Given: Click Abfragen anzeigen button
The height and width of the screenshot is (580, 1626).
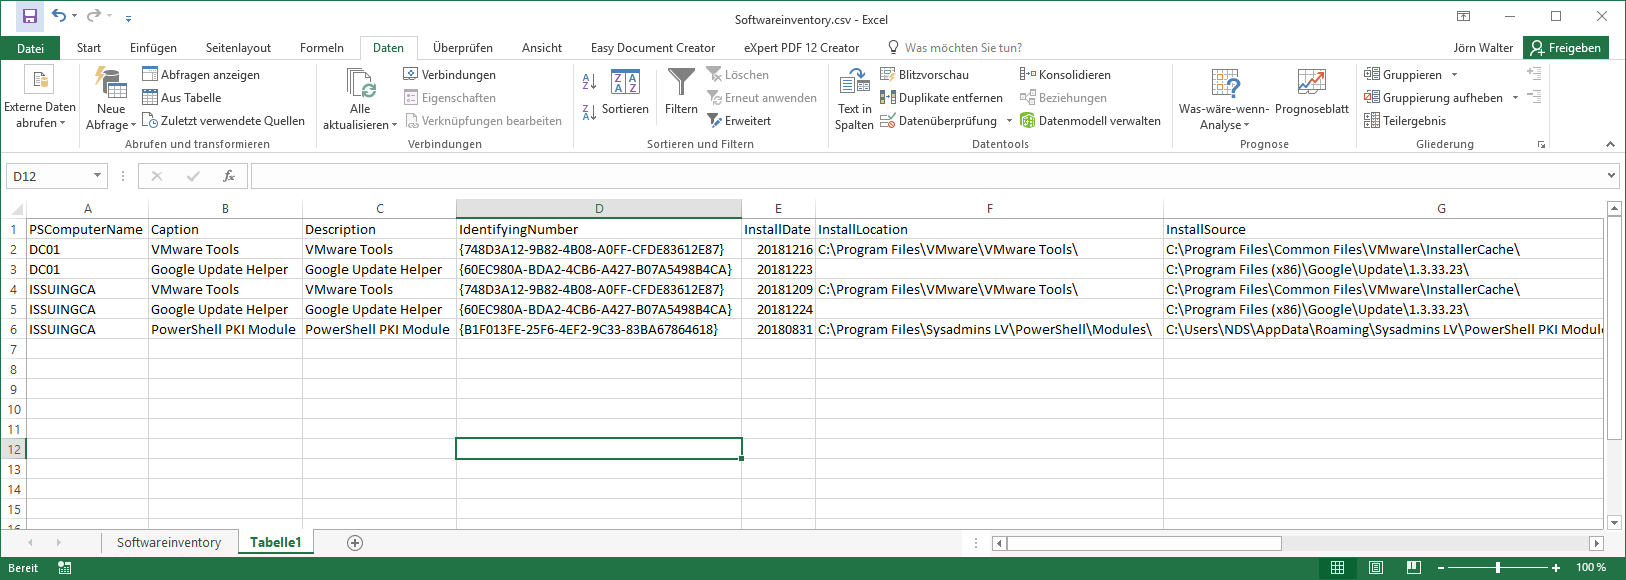Looking at the screenshot, I should [x=201, y=75].
